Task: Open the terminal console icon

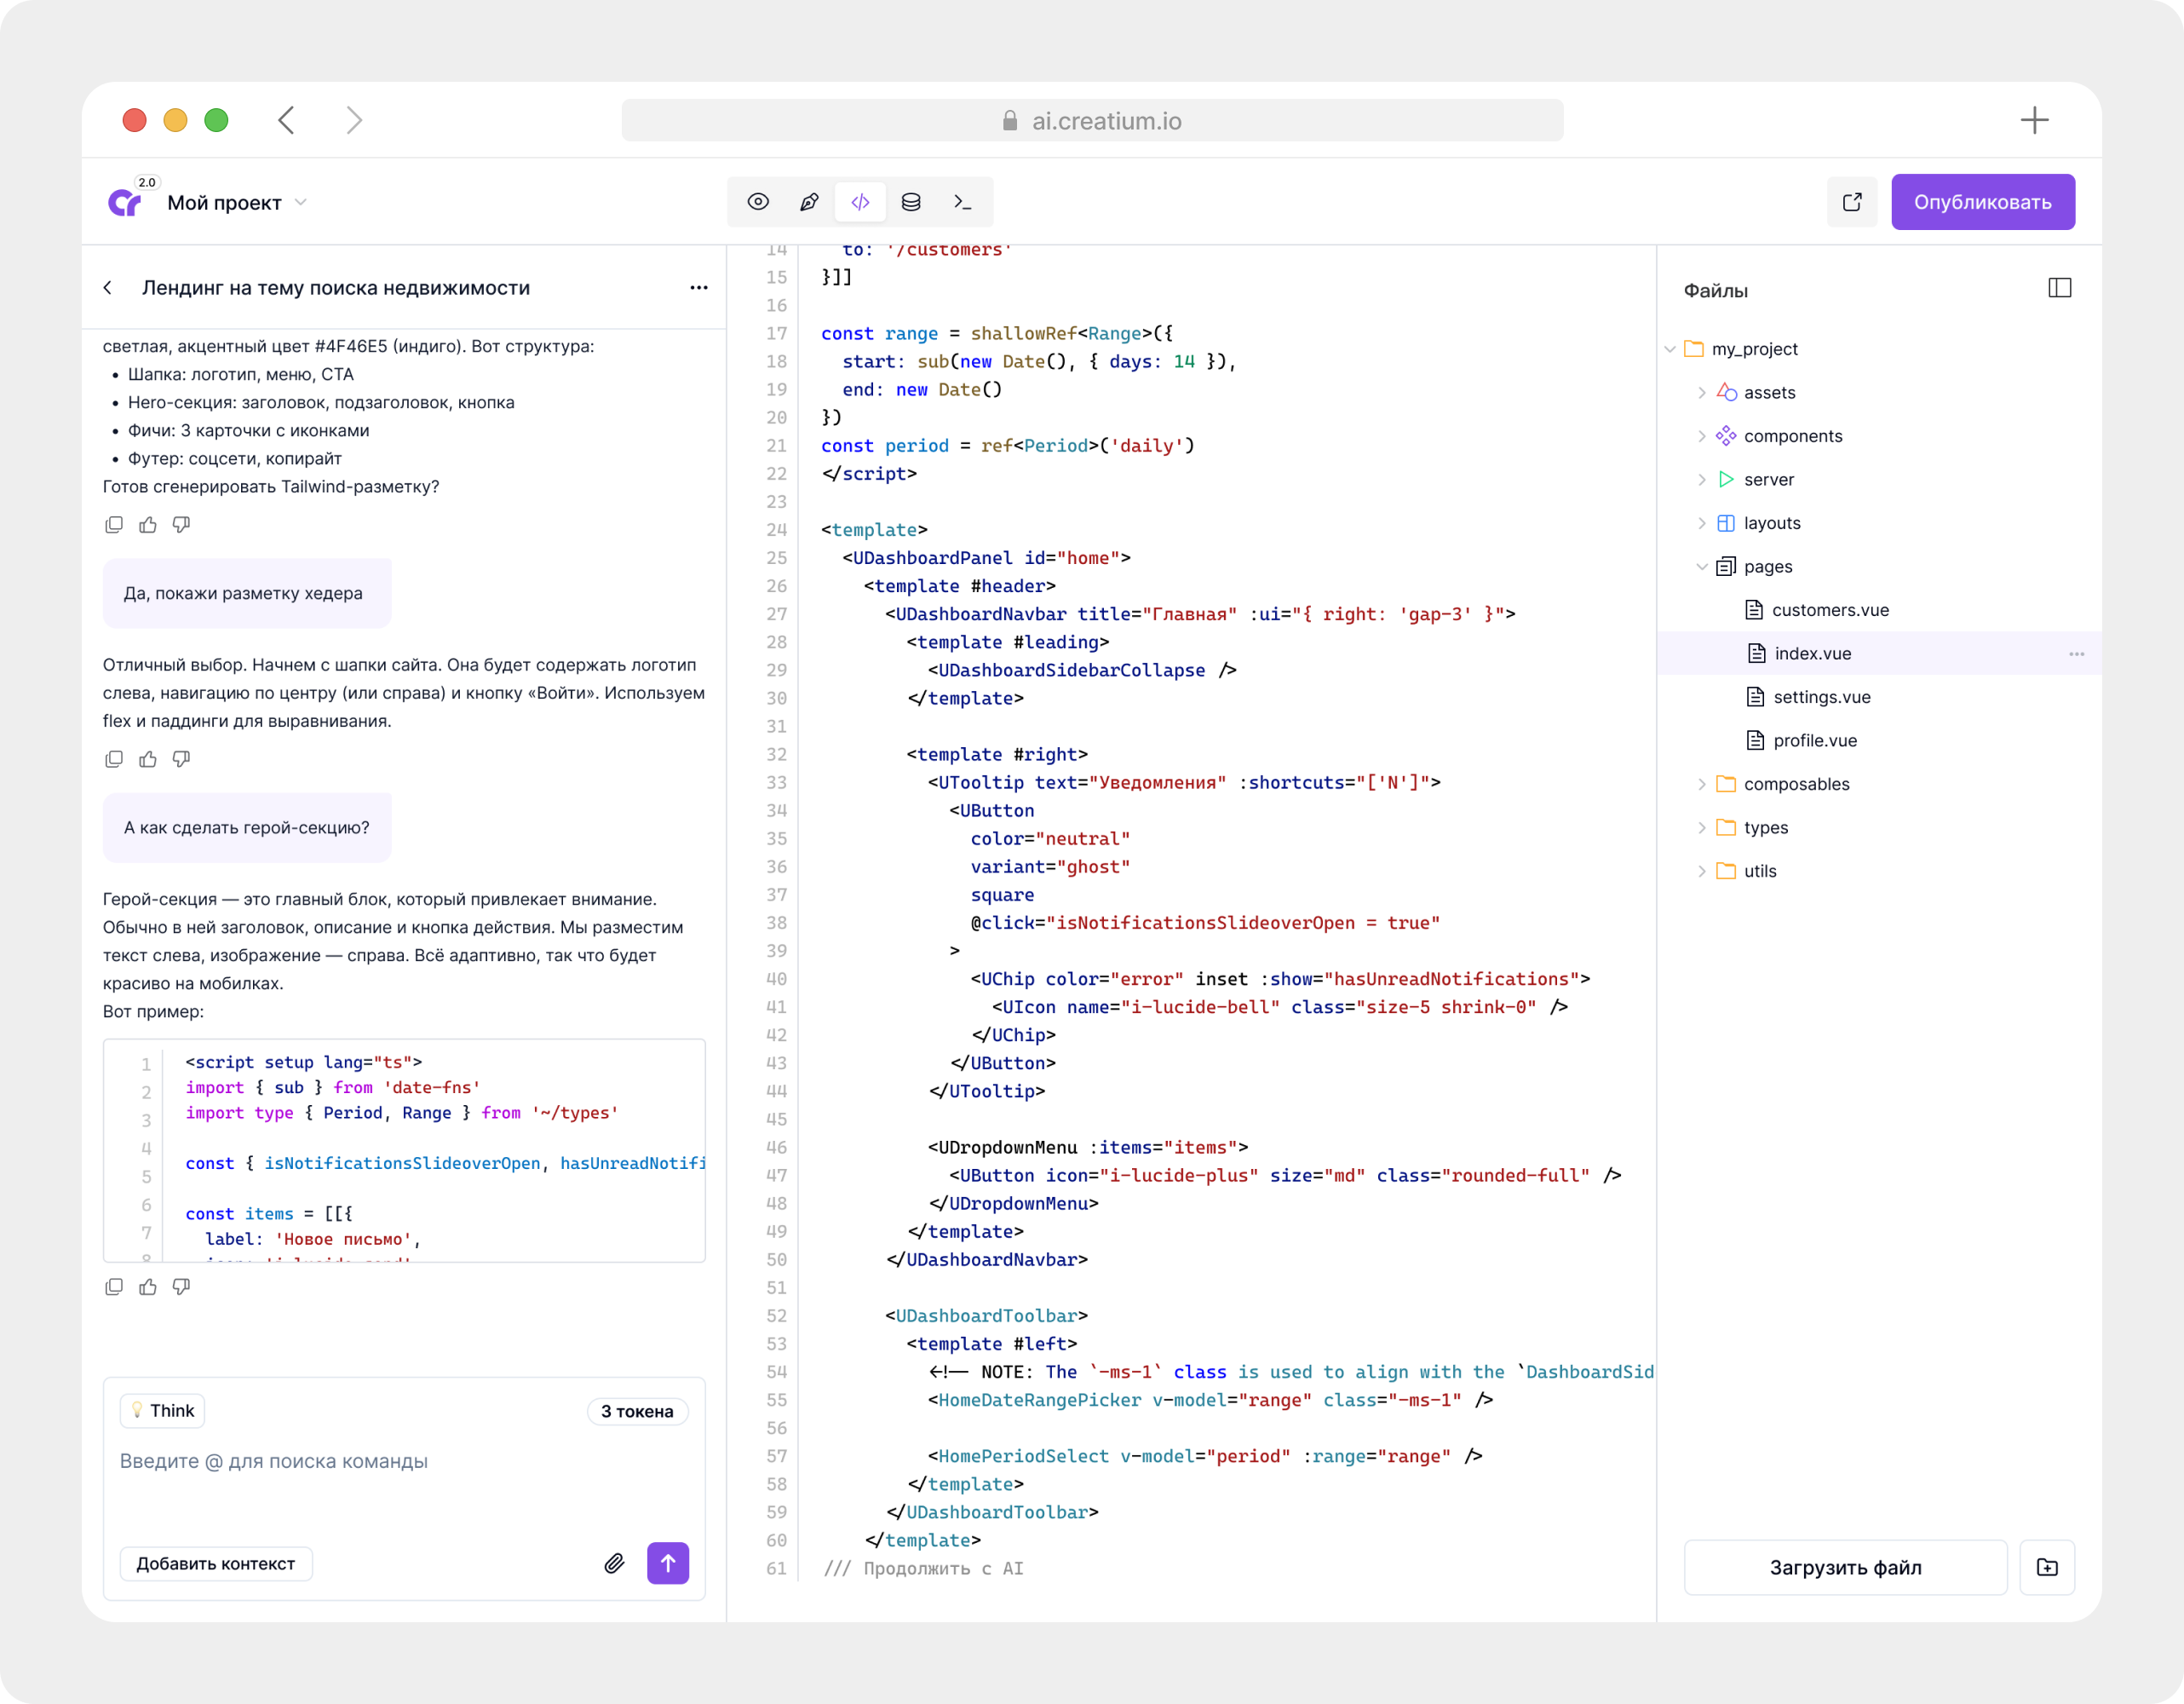Action: [x=962, y=202]
